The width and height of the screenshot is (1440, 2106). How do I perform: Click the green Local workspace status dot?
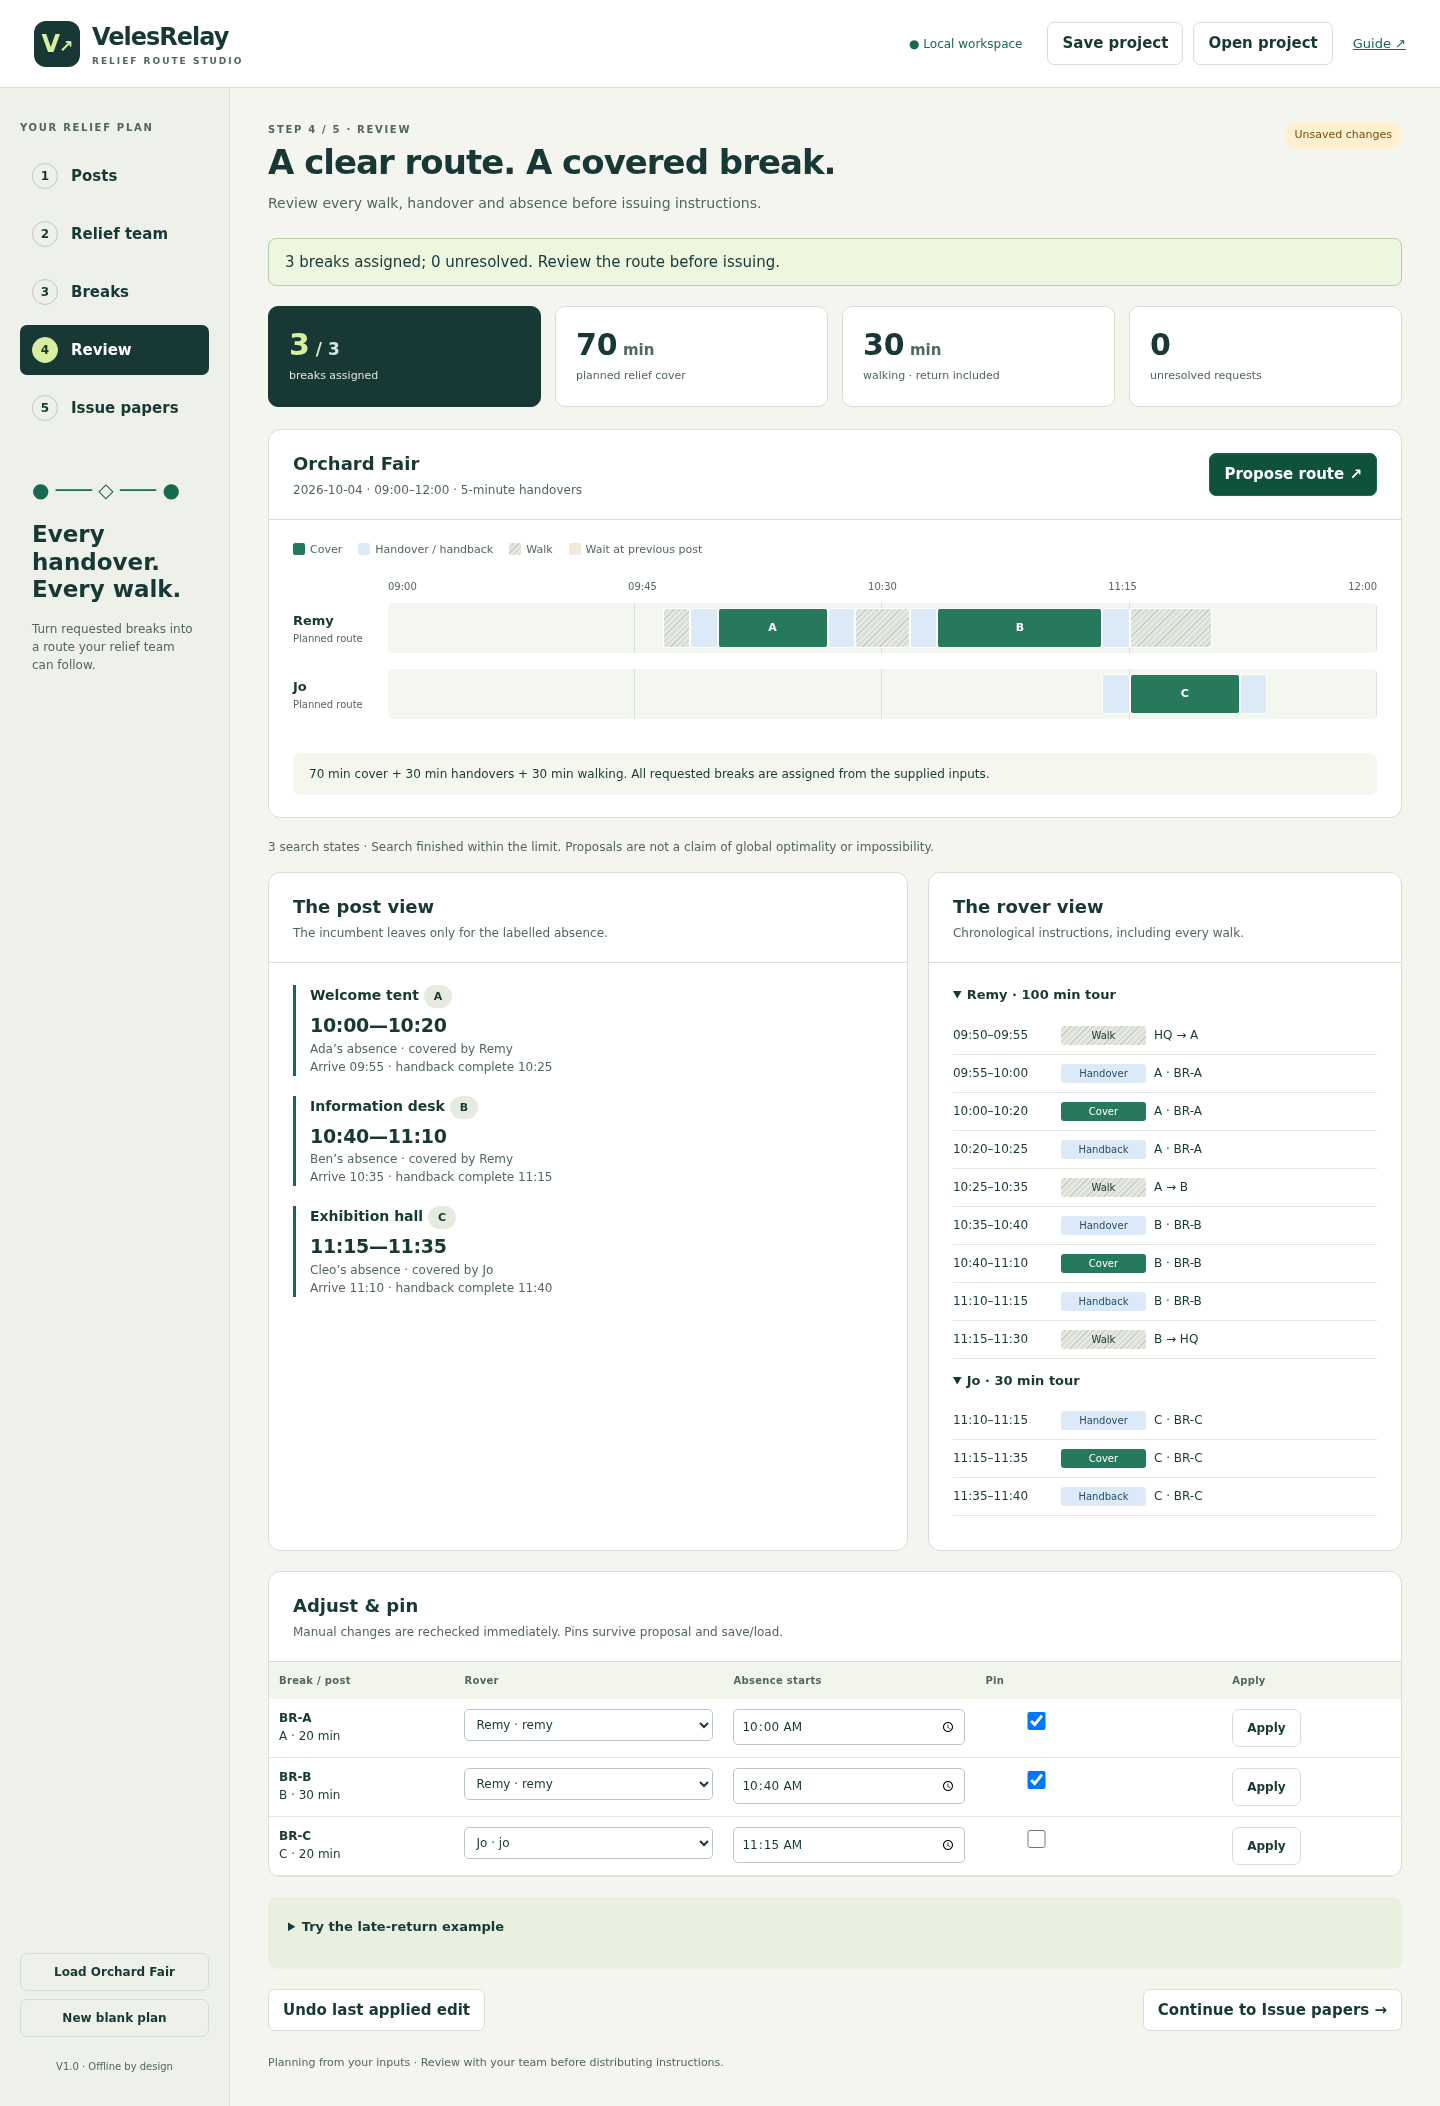point(914,44)
